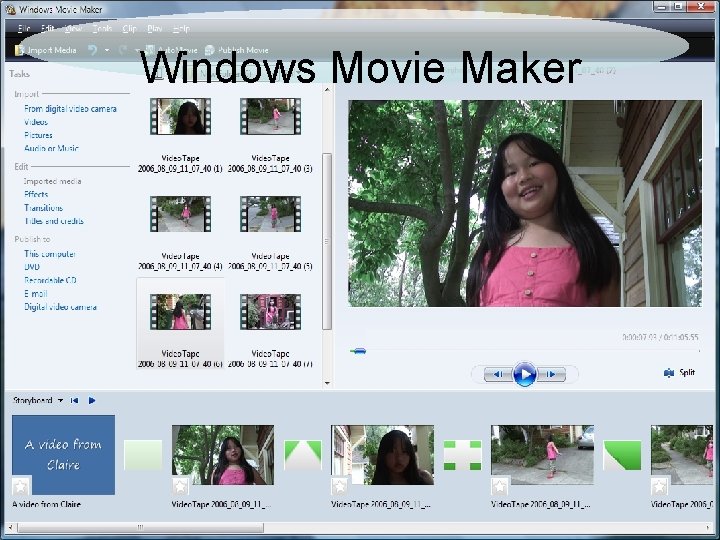Import Videos link in Tasks pane
The height and width of the screenshot is (540, 720).
click(x=36, y=122)
